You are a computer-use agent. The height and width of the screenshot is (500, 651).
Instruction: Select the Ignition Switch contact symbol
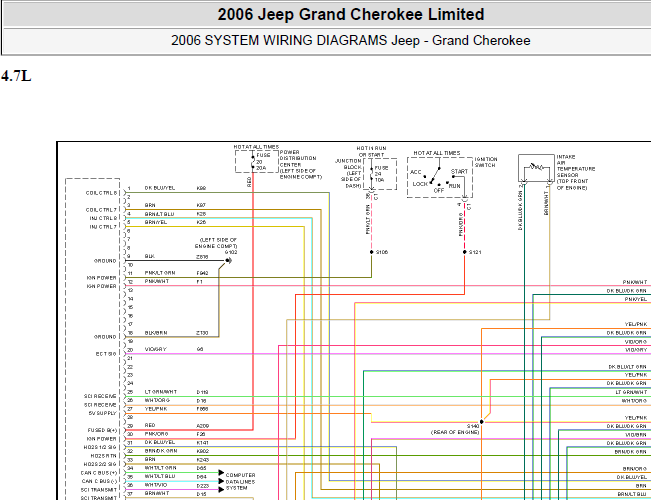coord(439,177)
